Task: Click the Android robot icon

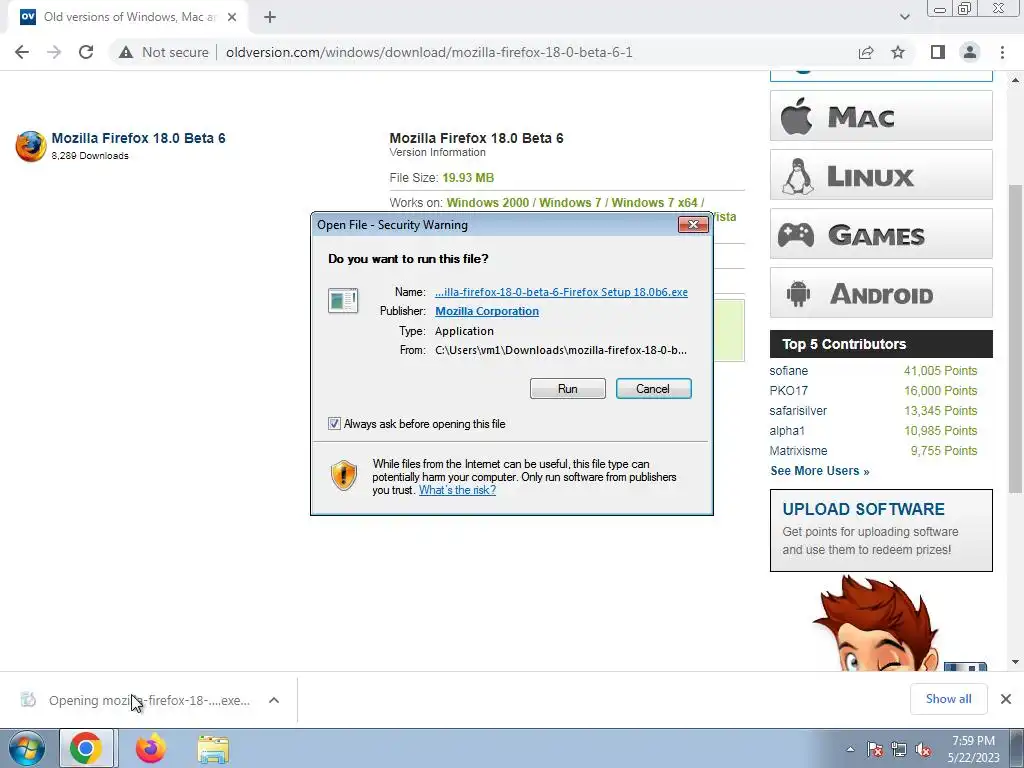Action: click(798, 294)
